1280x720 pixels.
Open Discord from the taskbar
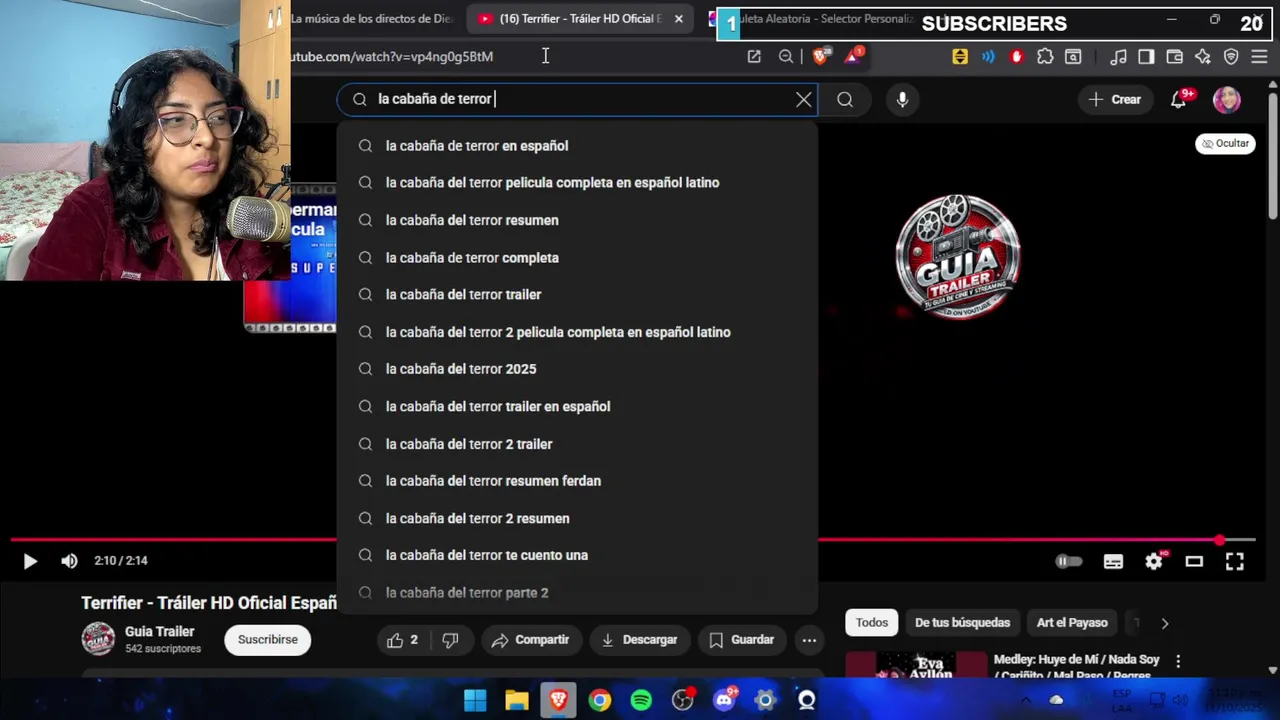click(725, 700)
